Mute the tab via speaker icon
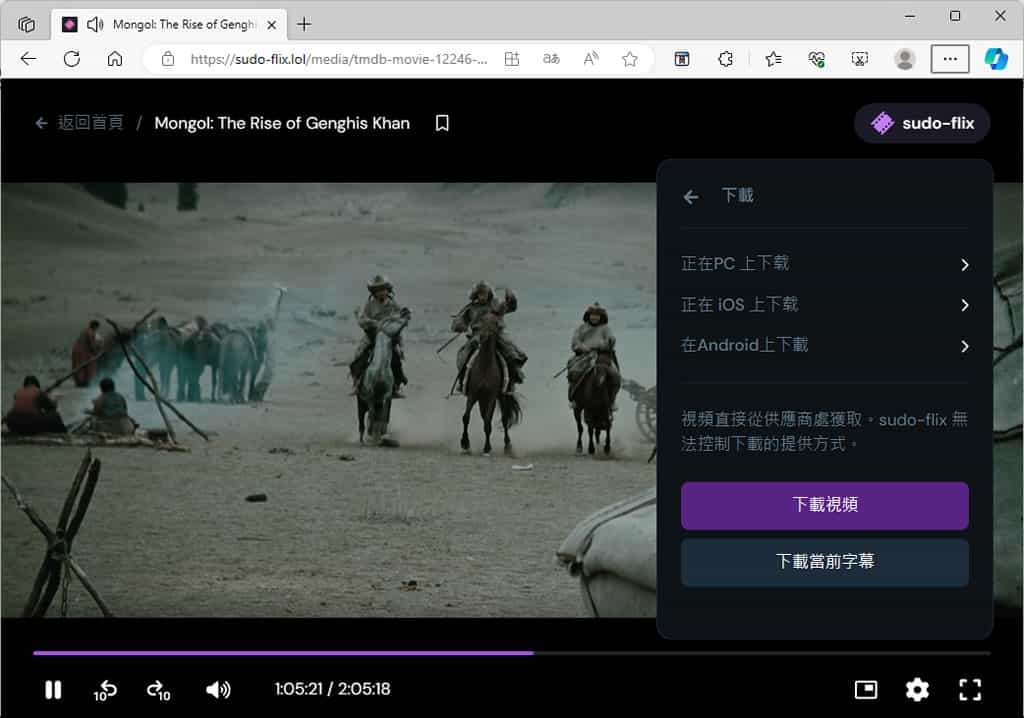 pyautogui.click(x=95, y=25)
